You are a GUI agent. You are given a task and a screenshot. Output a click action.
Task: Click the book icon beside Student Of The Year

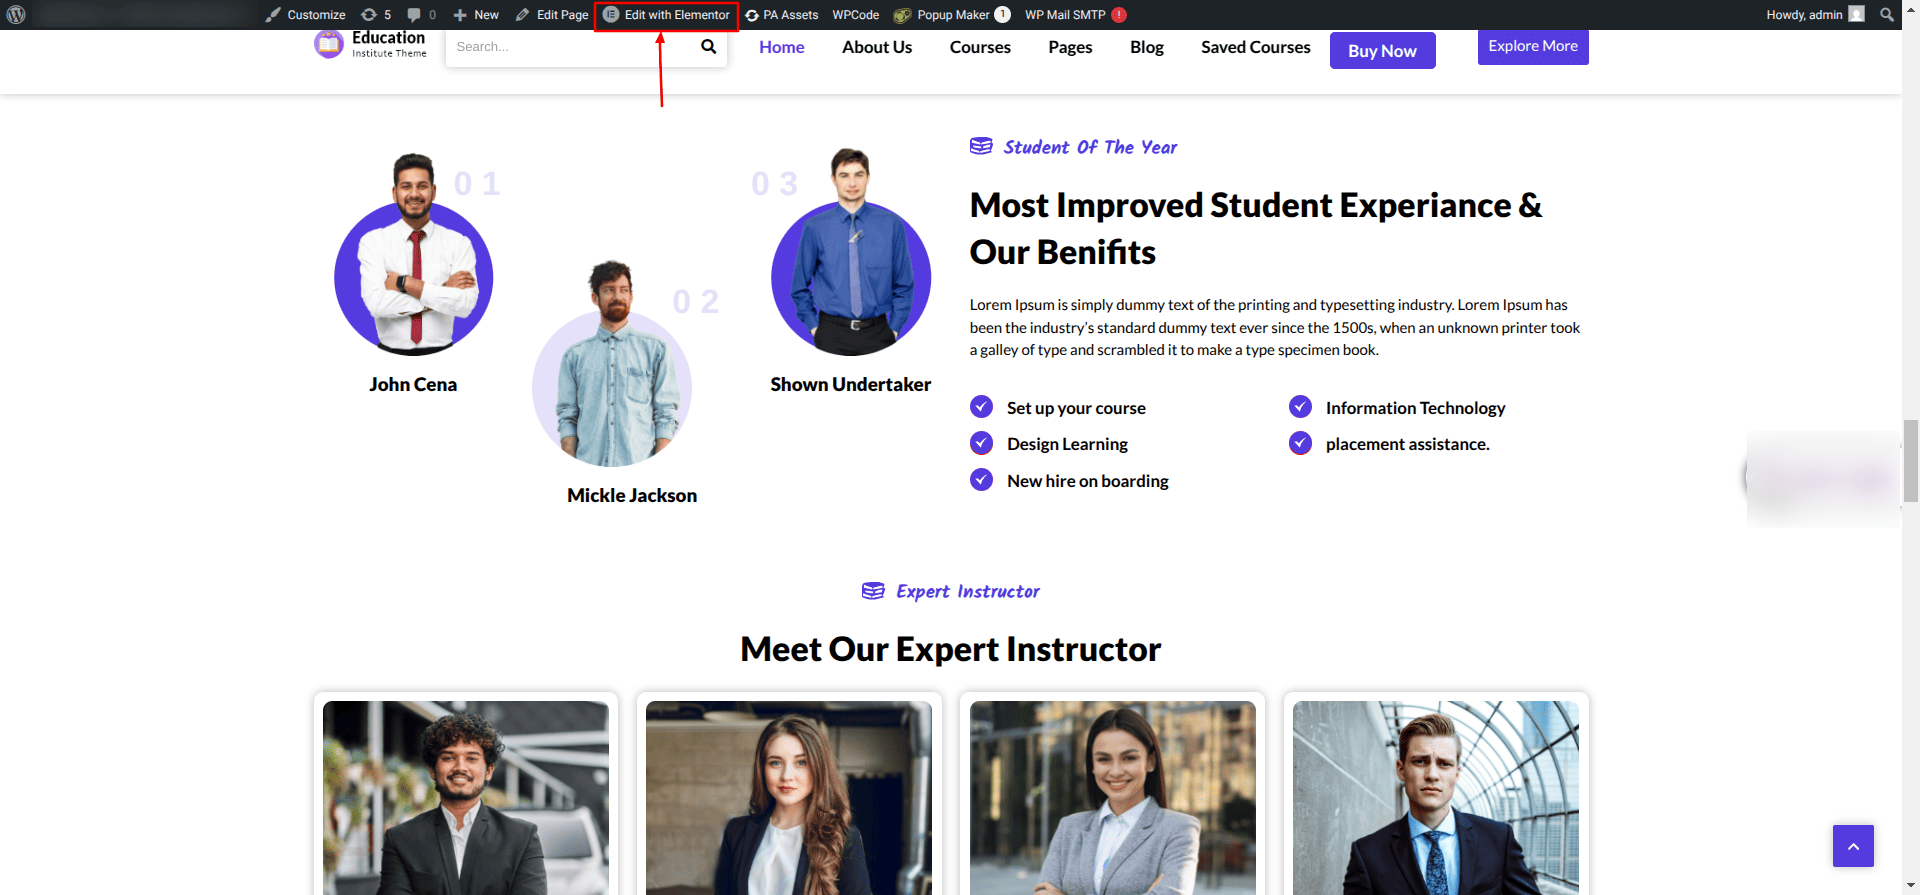(981, 147)
